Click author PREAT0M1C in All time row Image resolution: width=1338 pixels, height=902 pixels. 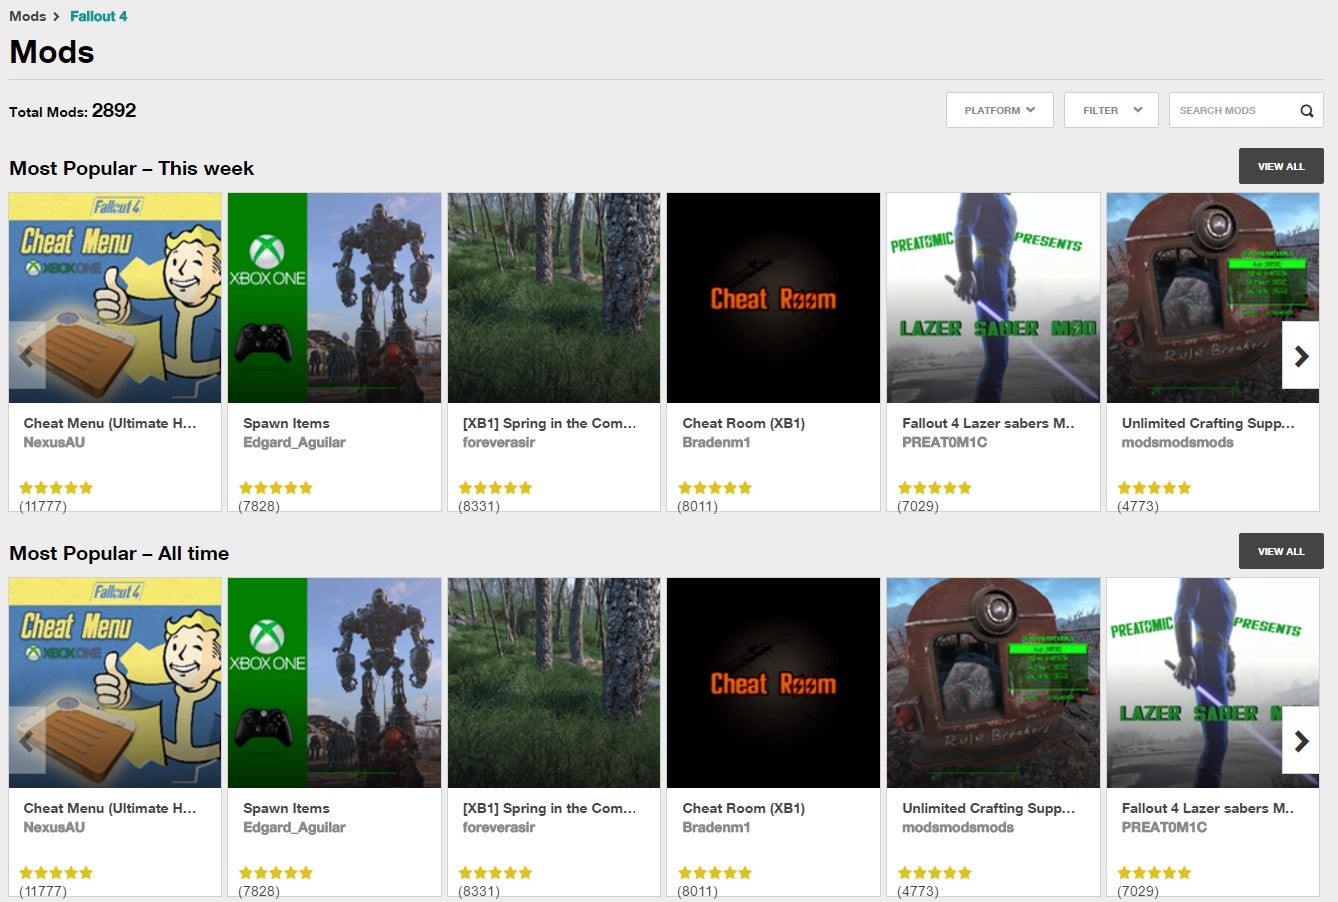(1164, 827)
